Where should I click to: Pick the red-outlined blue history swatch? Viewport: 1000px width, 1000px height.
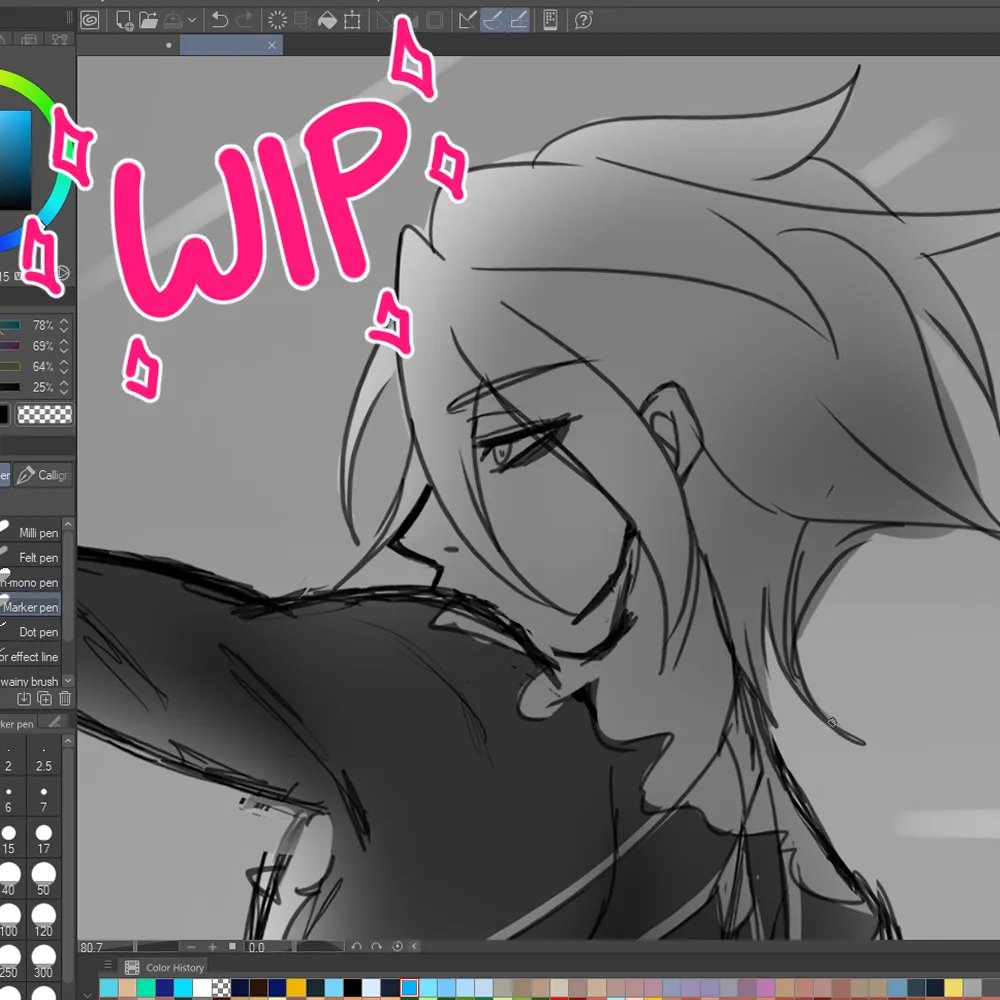click(x=409, y=988)
